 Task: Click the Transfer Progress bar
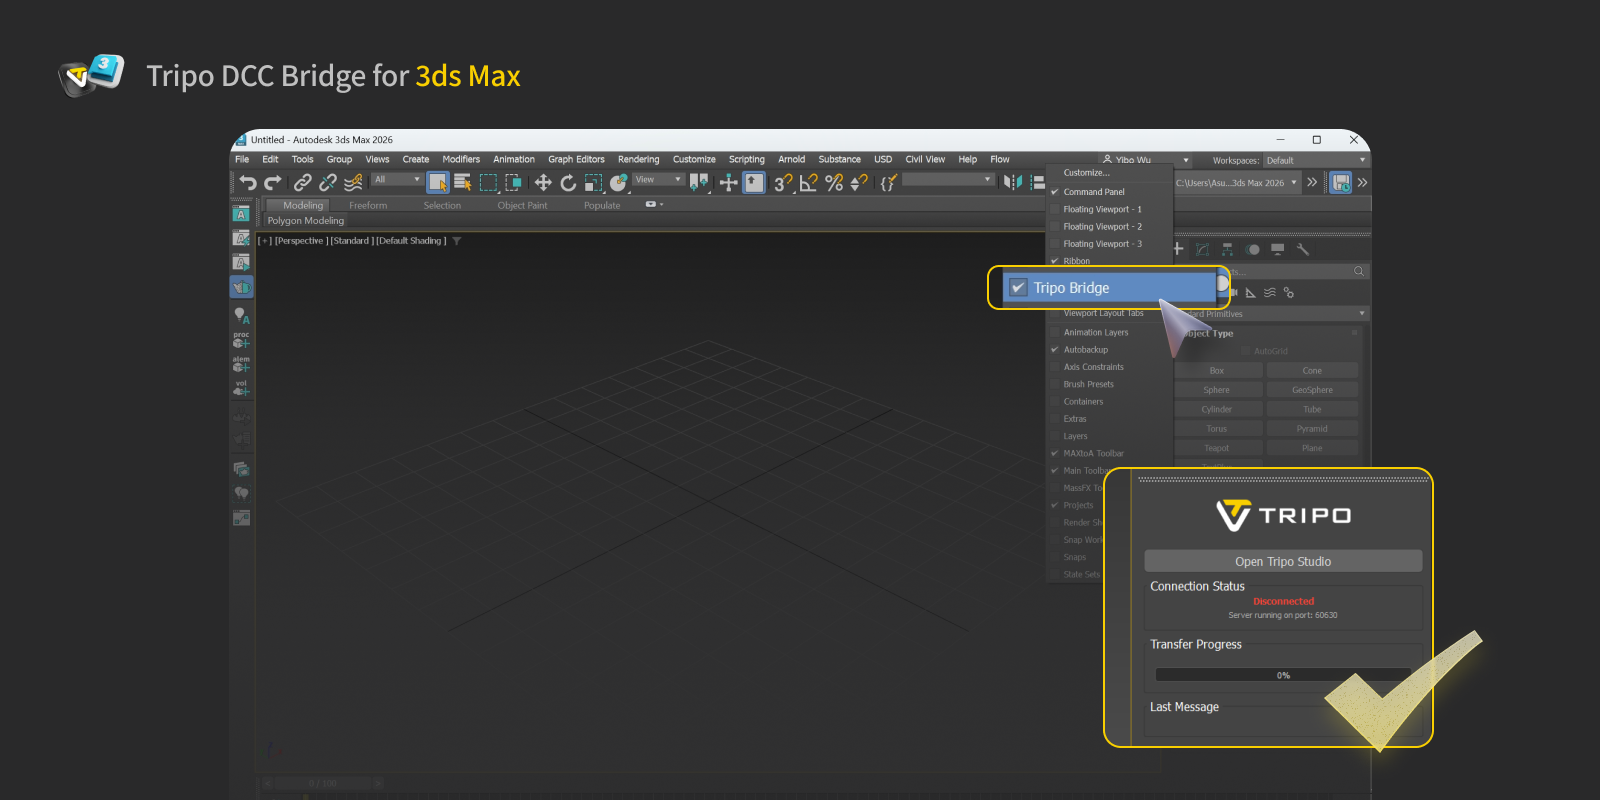point(1283,675)
